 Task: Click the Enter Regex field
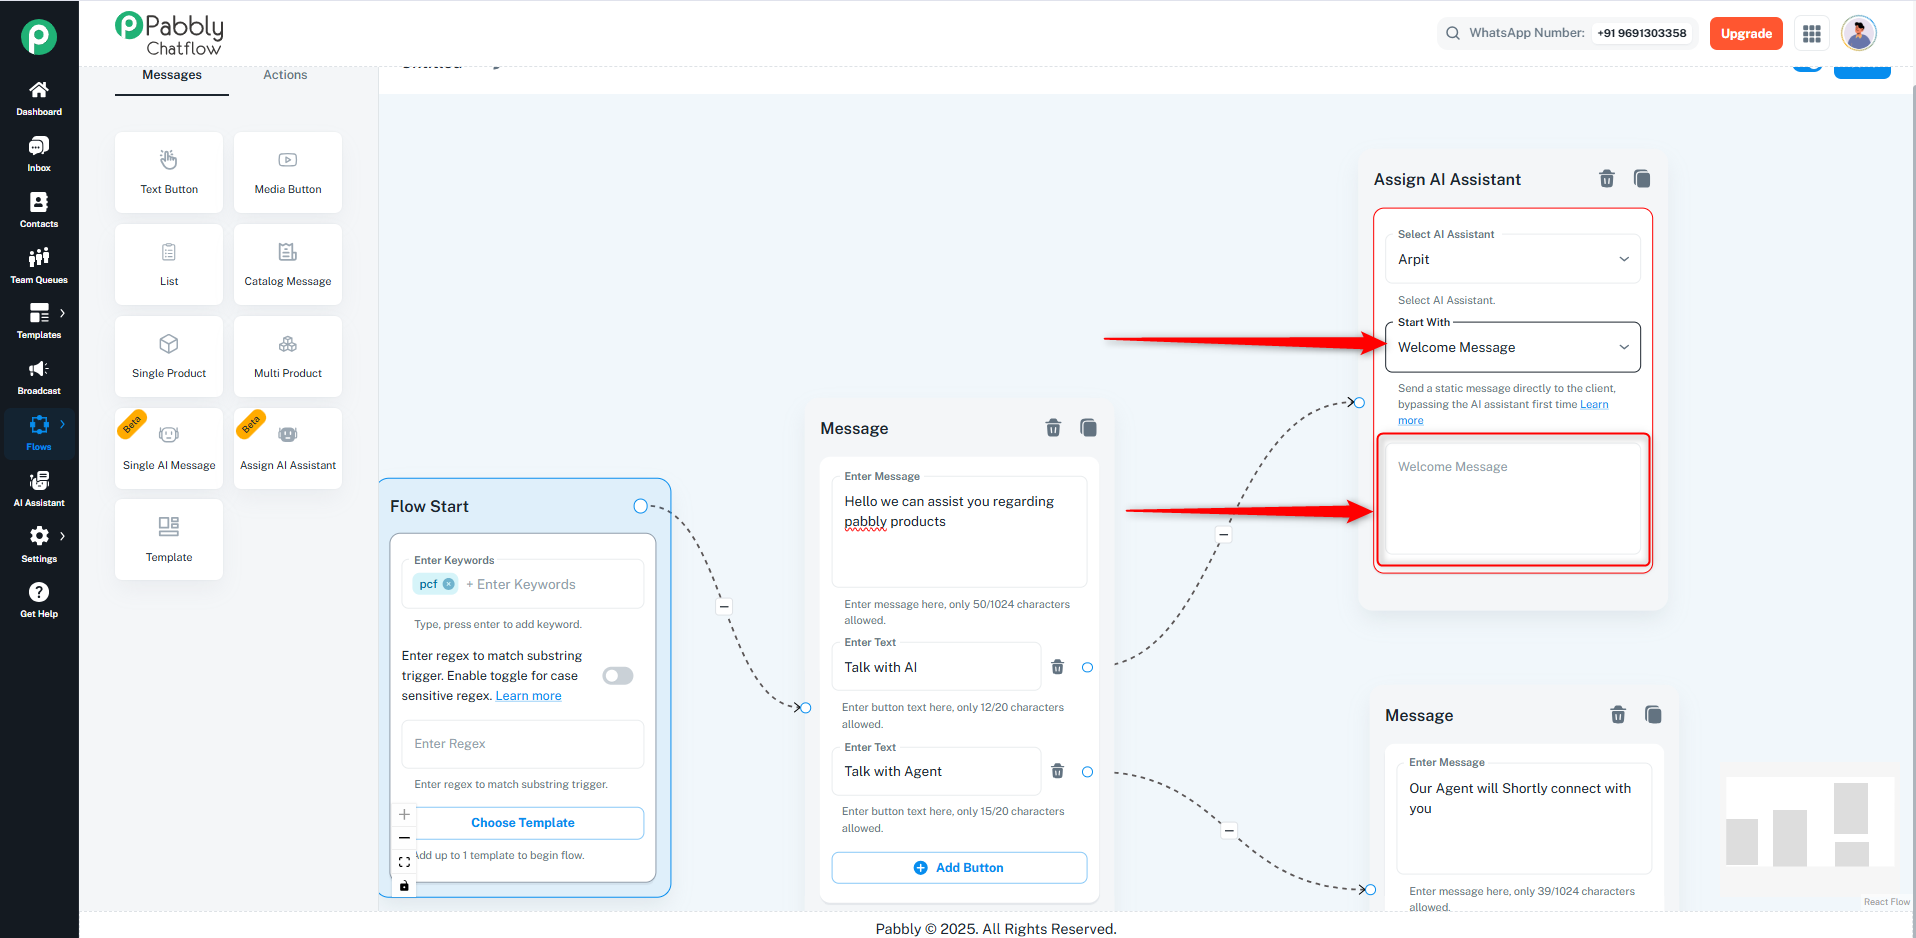click(x=523, y=744)
